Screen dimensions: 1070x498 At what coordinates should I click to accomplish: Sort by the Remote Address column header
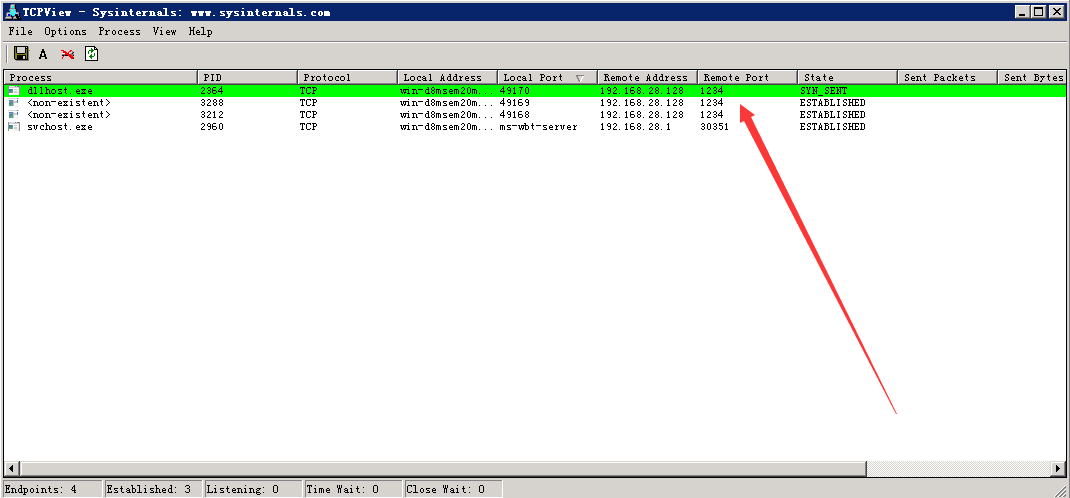(x=646, y=77)
